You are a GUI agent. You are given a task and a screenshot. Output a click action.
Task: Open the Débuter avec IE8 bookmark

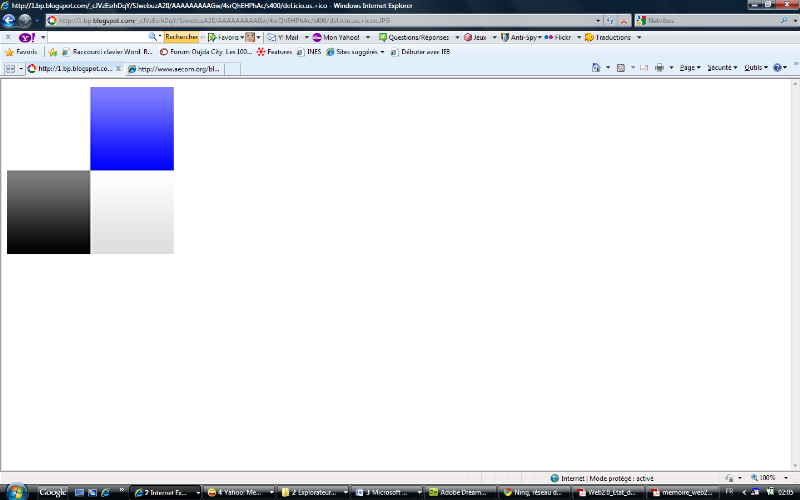(420, 52)
